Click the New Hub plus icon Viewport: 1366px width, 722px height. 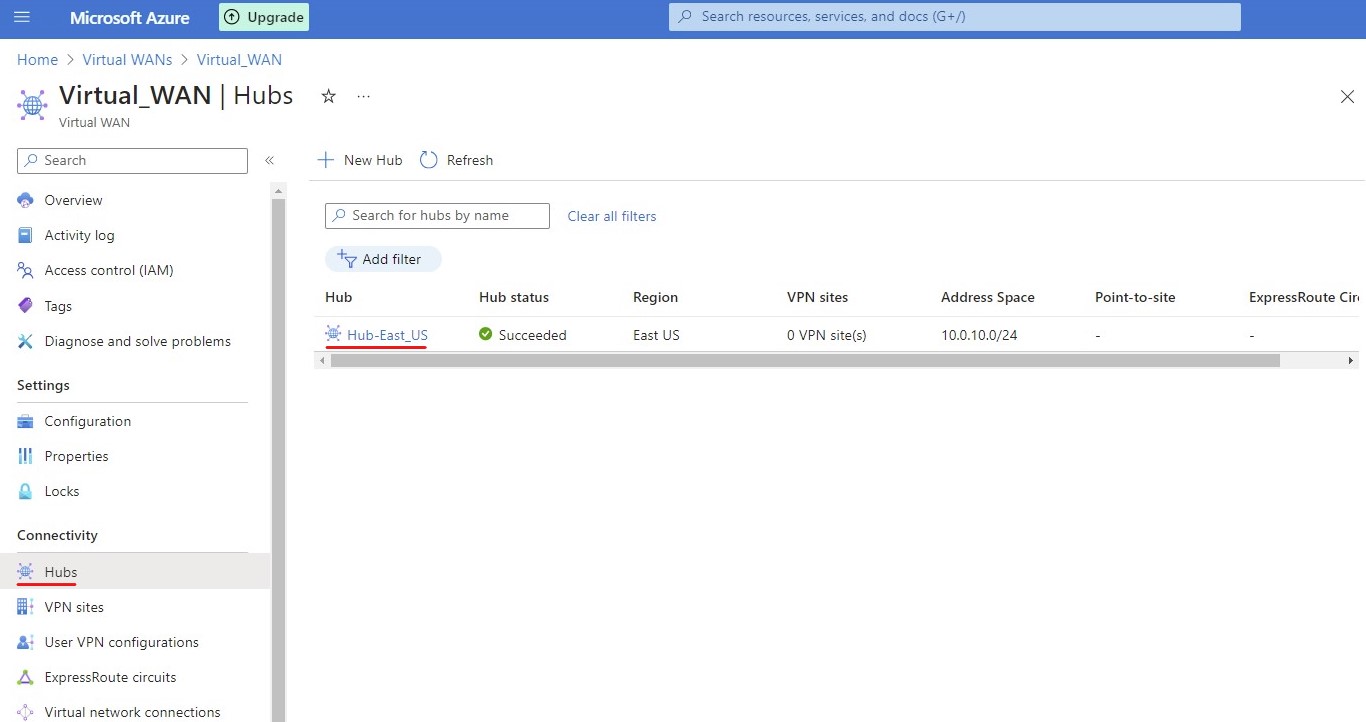(326, 160)
